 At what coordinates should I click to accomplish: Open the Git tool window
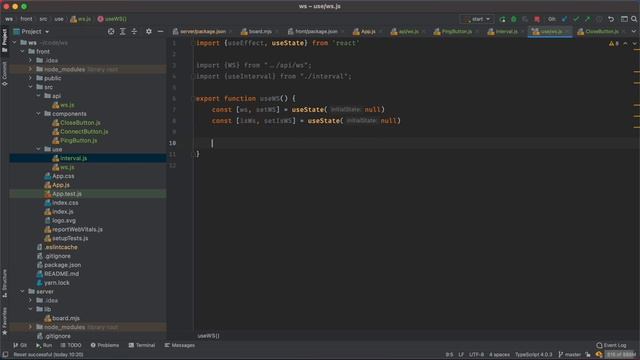20,345
